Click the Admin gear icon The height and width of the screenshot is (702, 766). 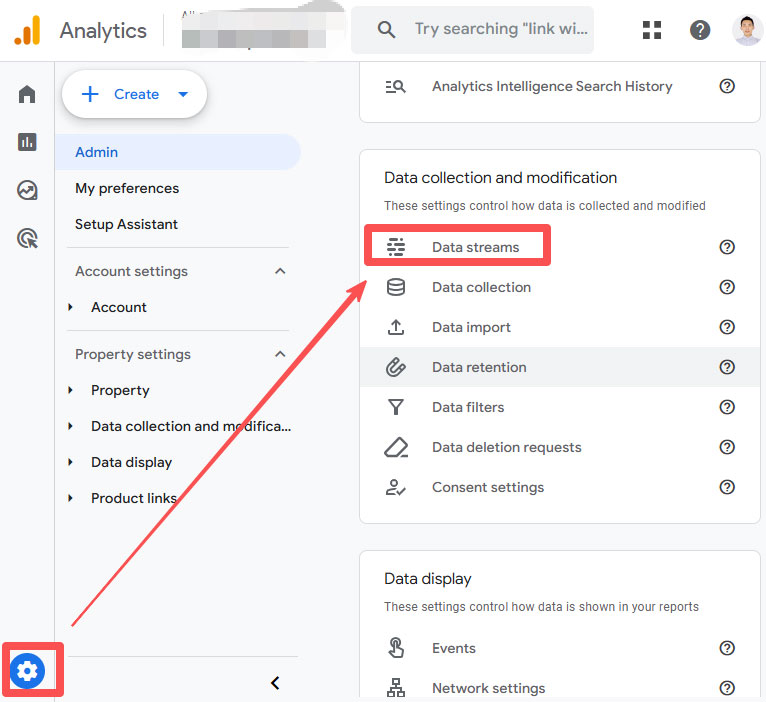point(28,671)
